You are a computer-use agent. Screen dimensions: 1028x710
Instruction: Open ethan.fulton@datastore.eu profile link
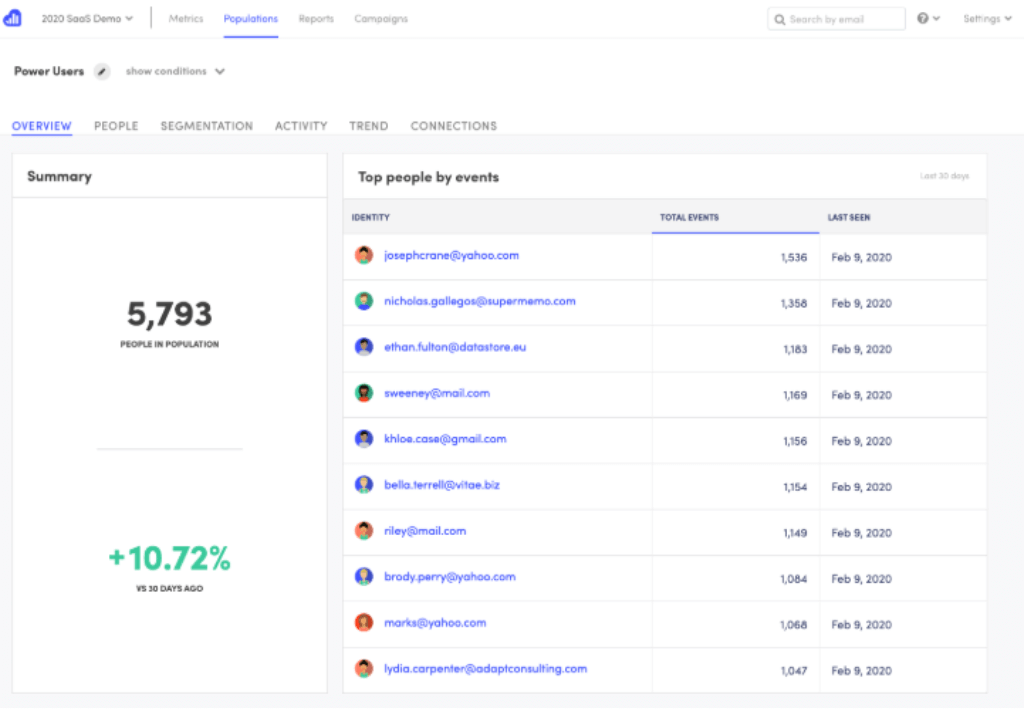455,347
